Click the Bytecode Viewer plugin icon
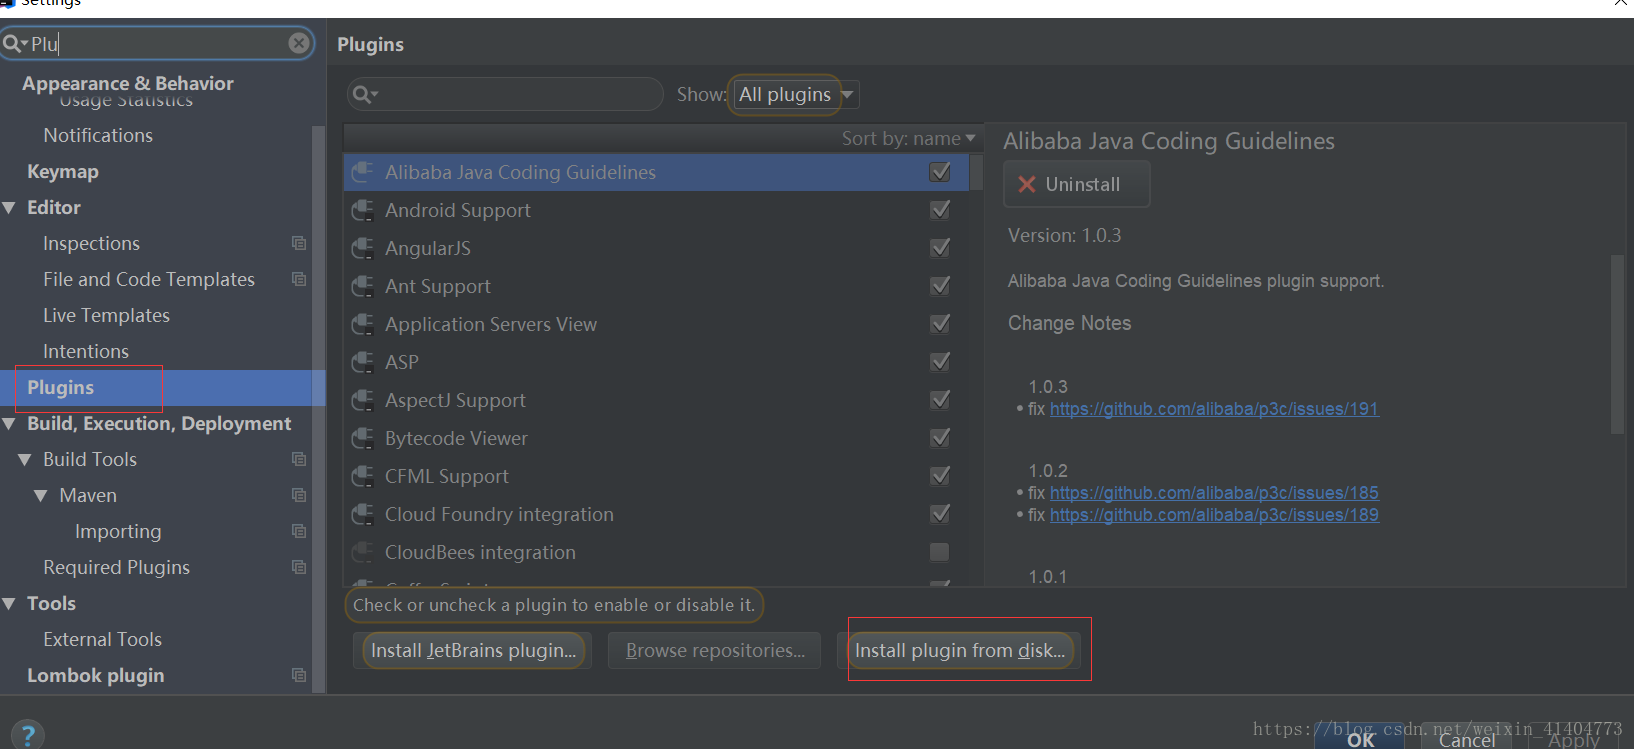 pyautogui.click(x=363, y=438)
